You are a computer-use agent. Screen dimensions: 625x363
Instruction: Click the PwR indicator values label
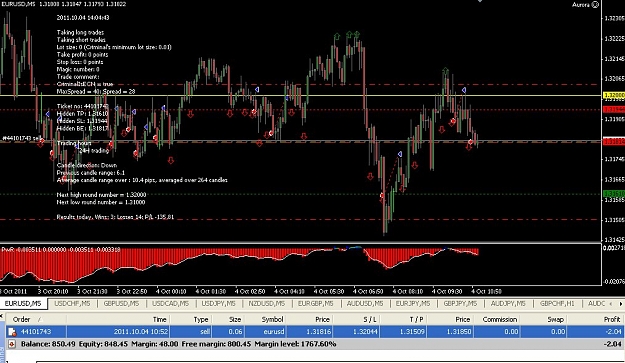coord(61,250)
